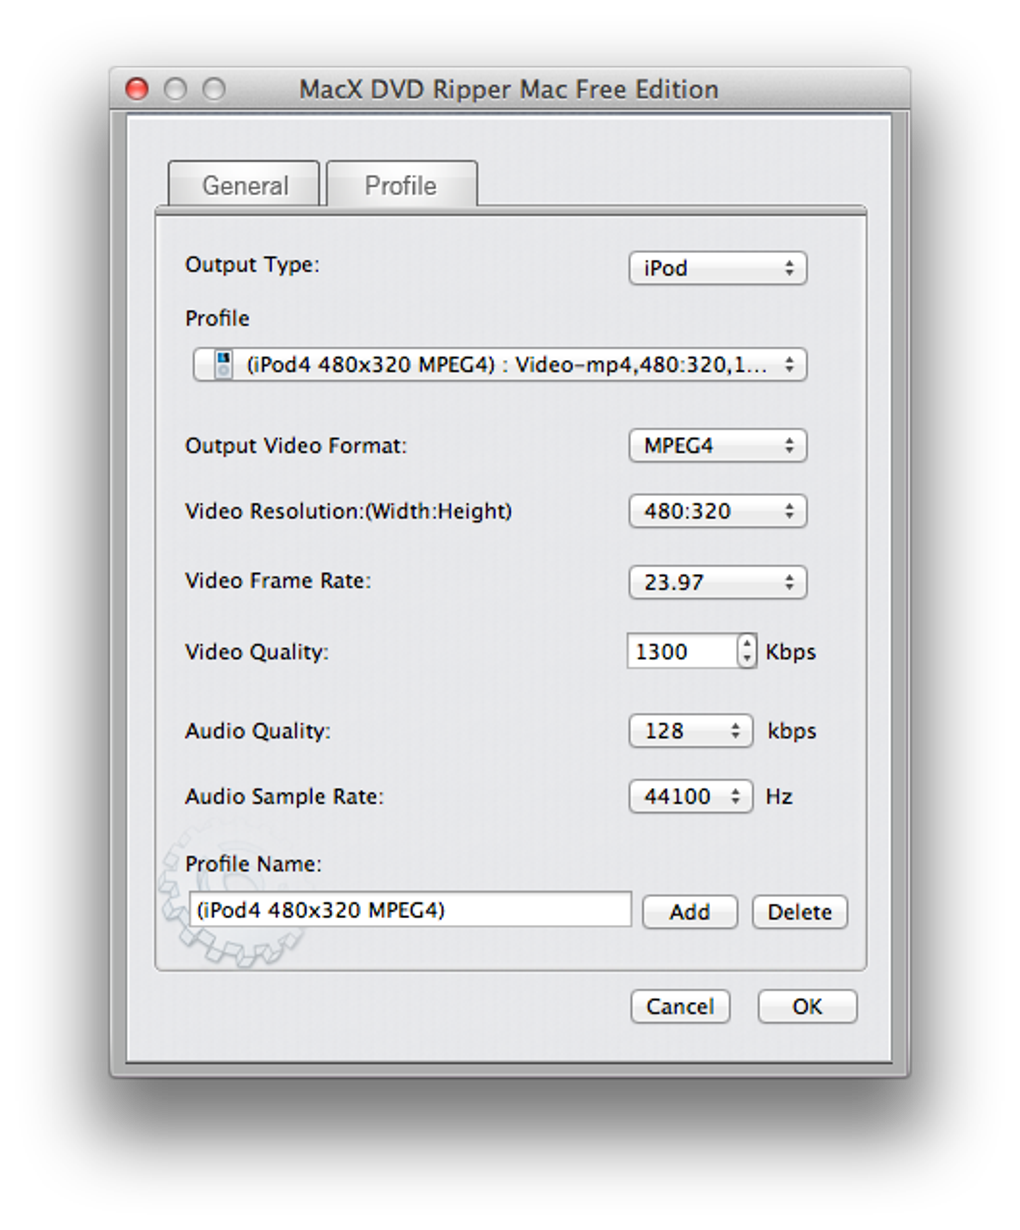Click the Output Type label
This screenshot has width=1020, height=1230.
pyautogui.click(x=252, y=265)
